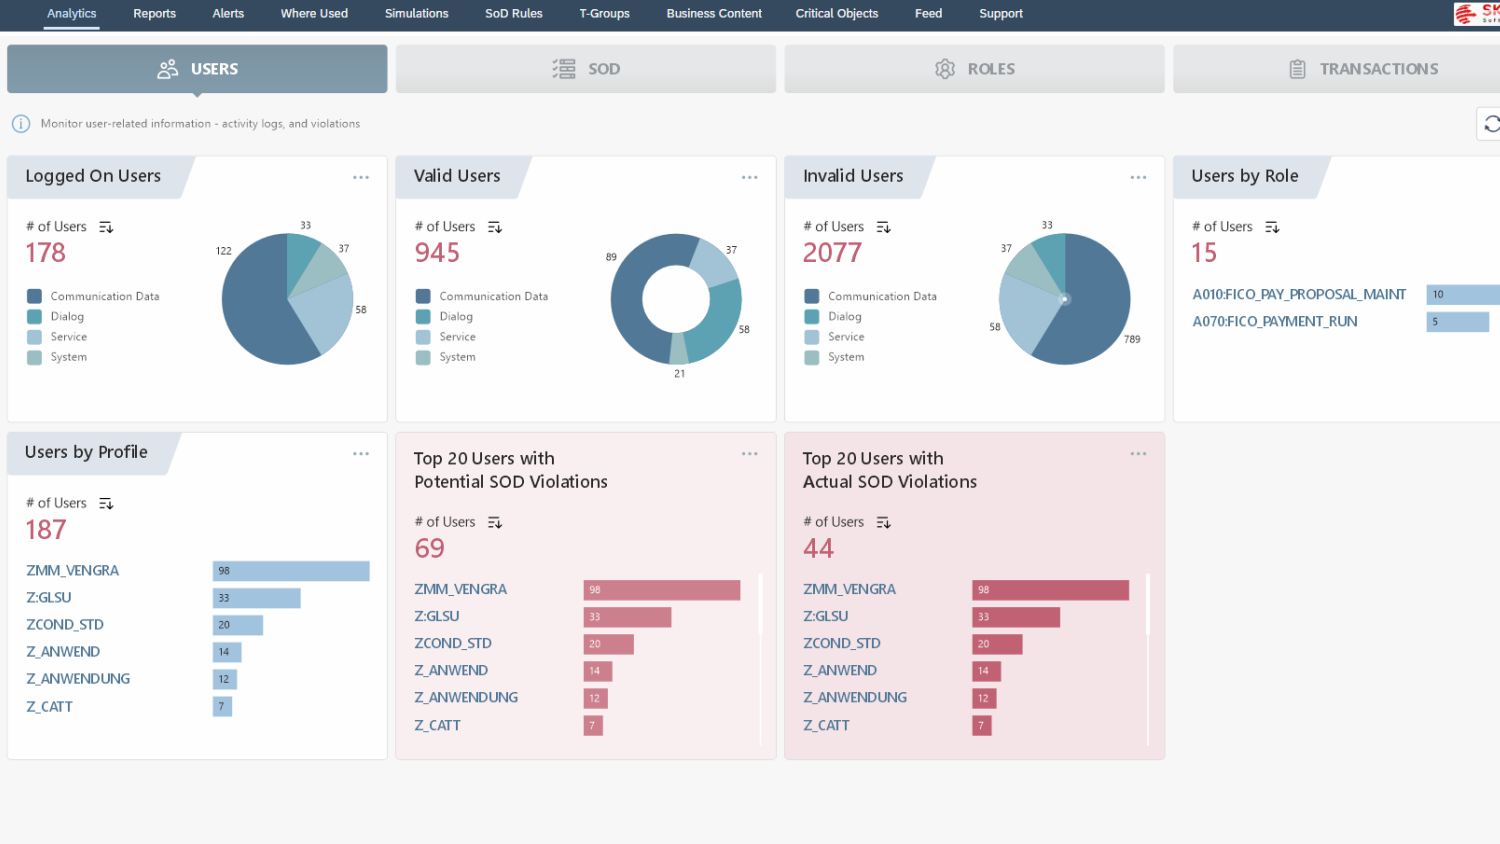Open ZMM_VENGRA in Users by Profile
The image size is (1500, 844).
pos(72,571)
